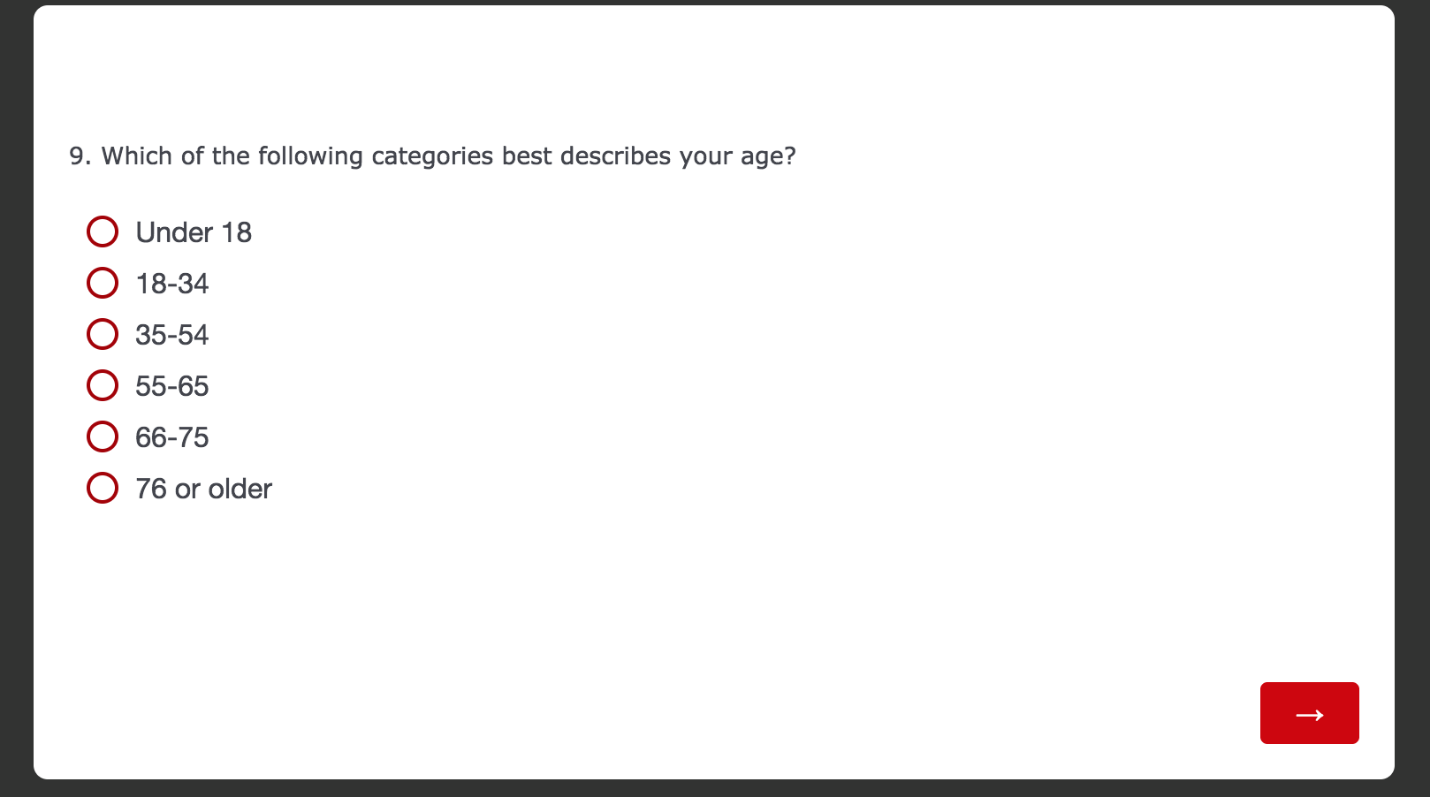The width and height of the screenshot is (1430, 797).
Task: Click the "18-34" option label text
Action: (172, 284)
